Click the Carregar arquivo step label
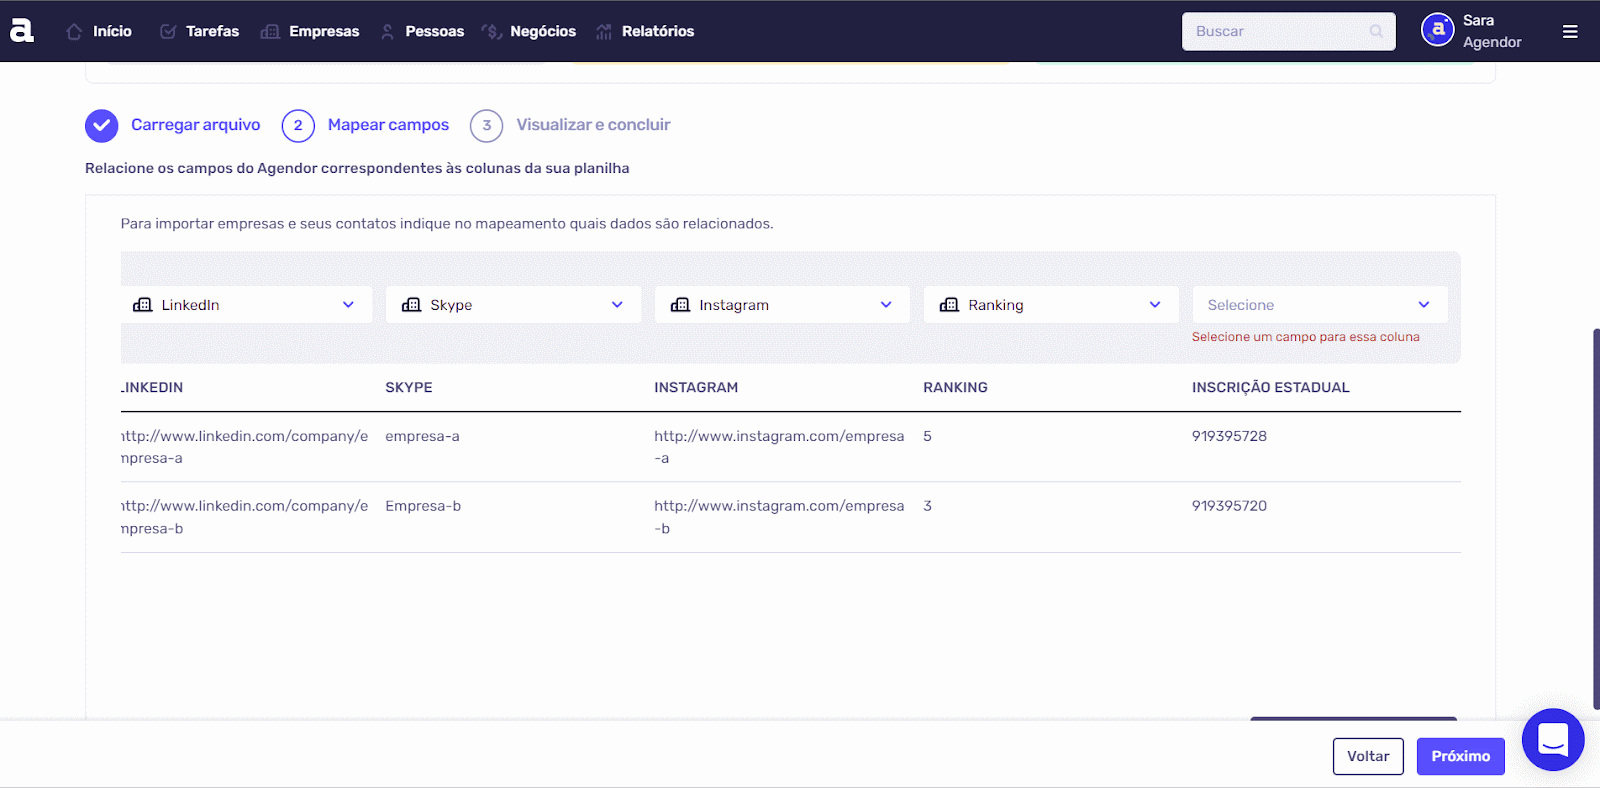This screenshot has width=1600, height=788. tap(195, 125)
